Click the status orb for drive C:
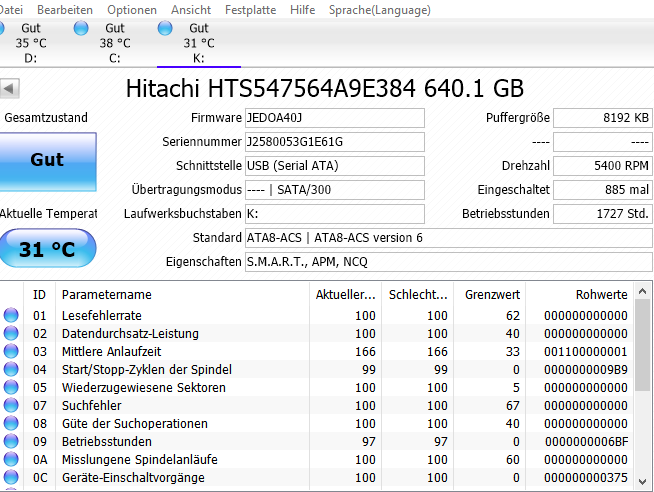This screenshot has width=654, height=492. tap(81, 28)
